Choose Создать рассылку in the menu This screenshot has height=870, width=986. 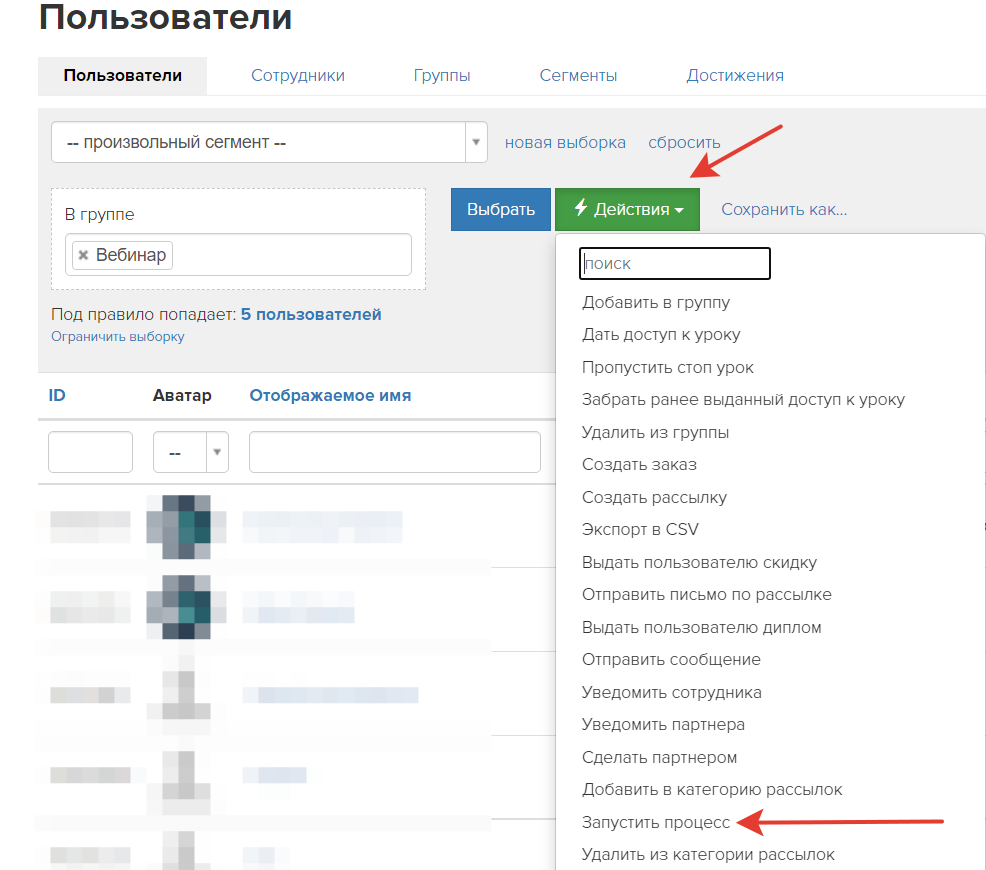click(x=654, y=497)
